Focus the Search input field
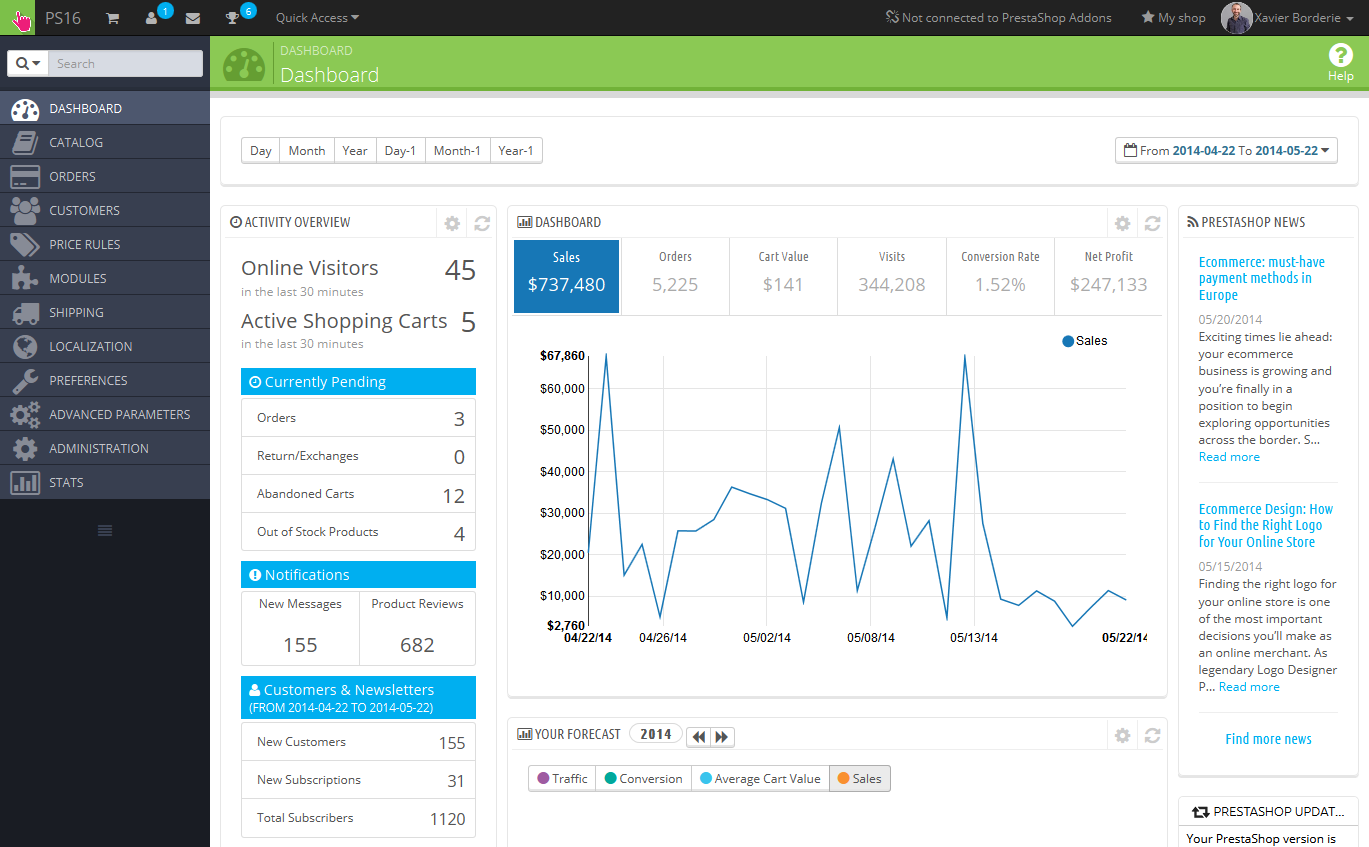Image resolution: width=1369 pixels, height=847 pixels. tap(125, 63)
